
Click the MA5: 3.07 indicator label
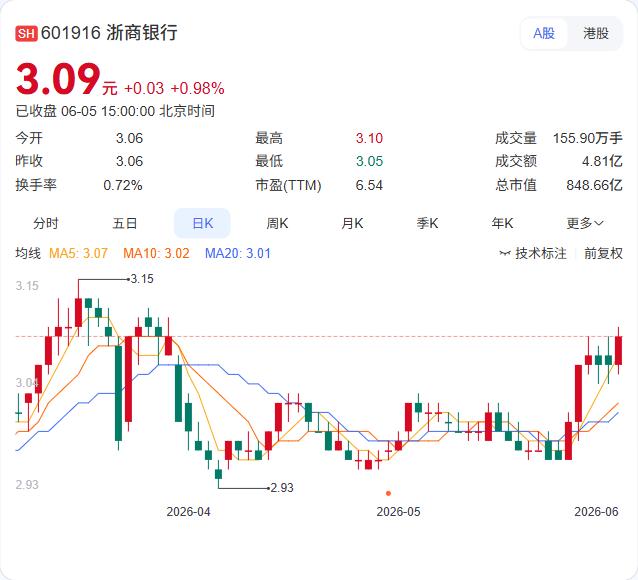78,253
